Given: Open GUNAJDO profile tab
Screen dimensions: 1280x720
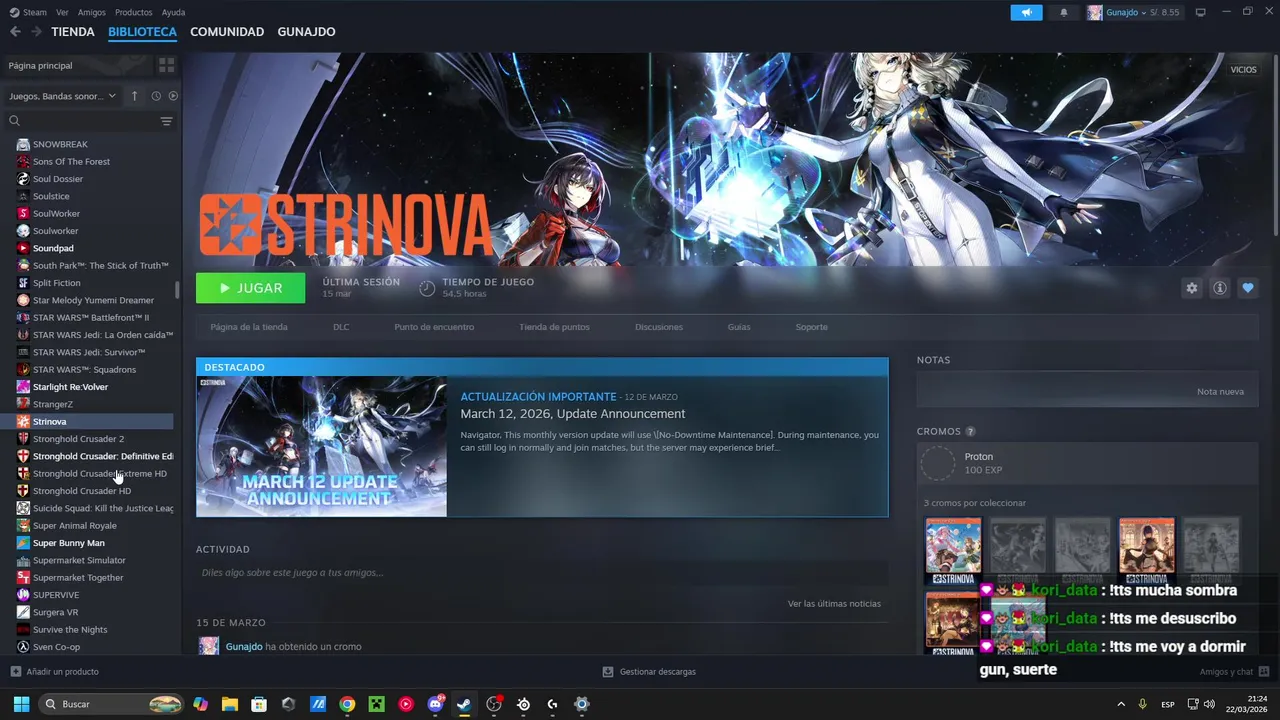Looking at the screenshot, I should [x=306, y=32].
